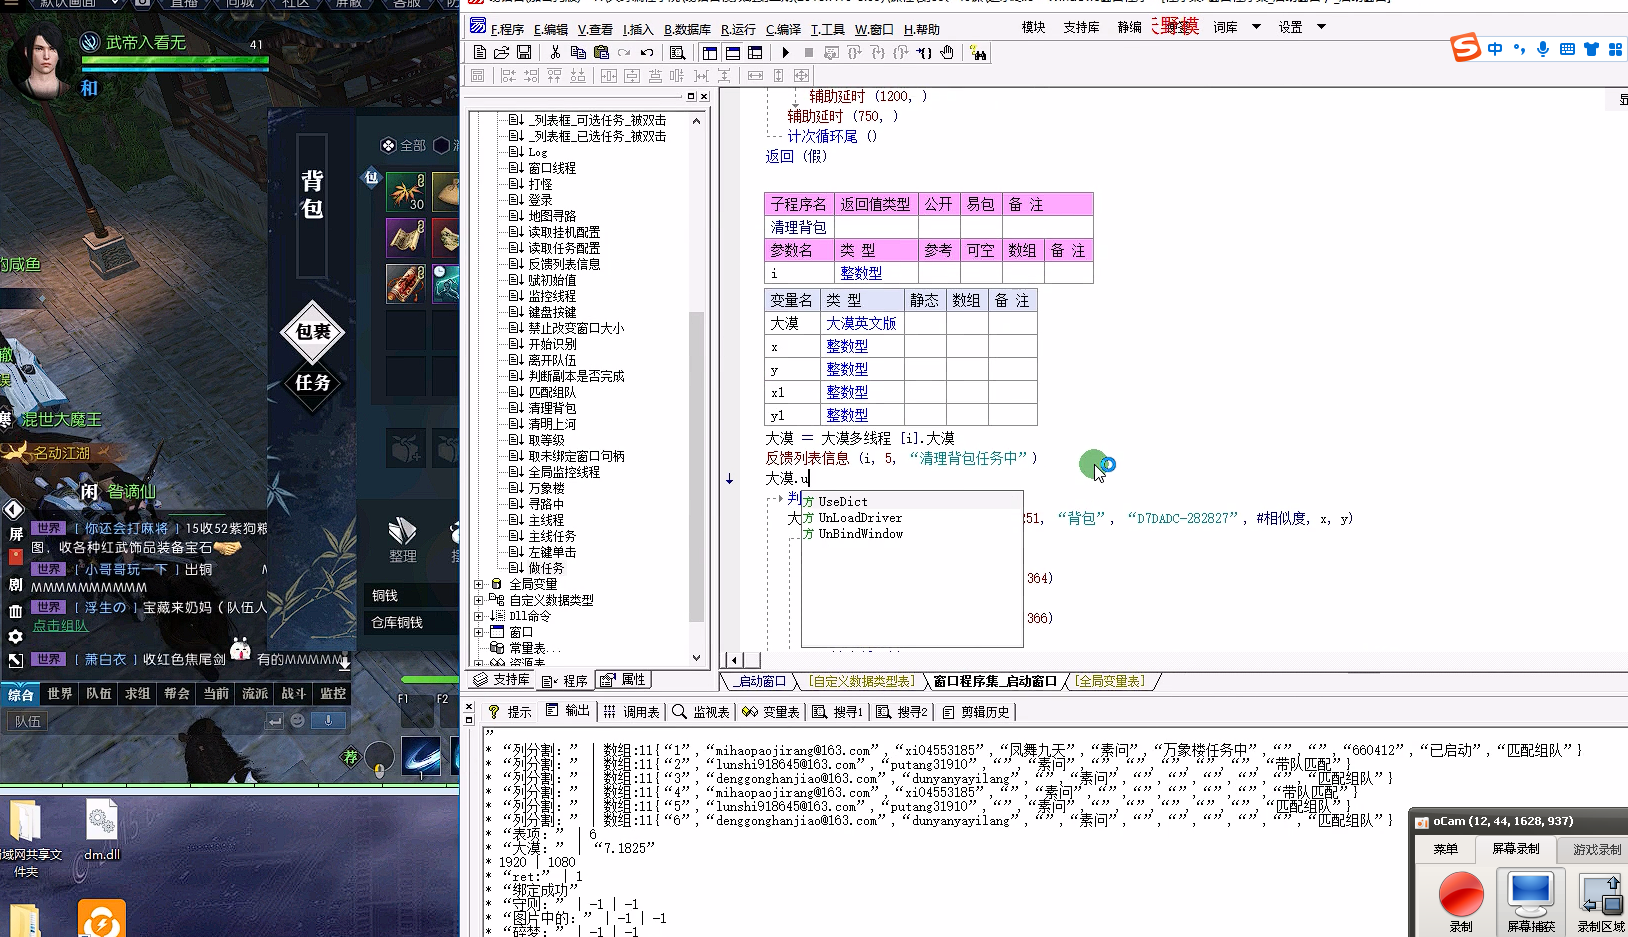Toggle the first work-area layout toolbar button
The height and width of the screenshot is (937, 1628).
pos(709,52)
